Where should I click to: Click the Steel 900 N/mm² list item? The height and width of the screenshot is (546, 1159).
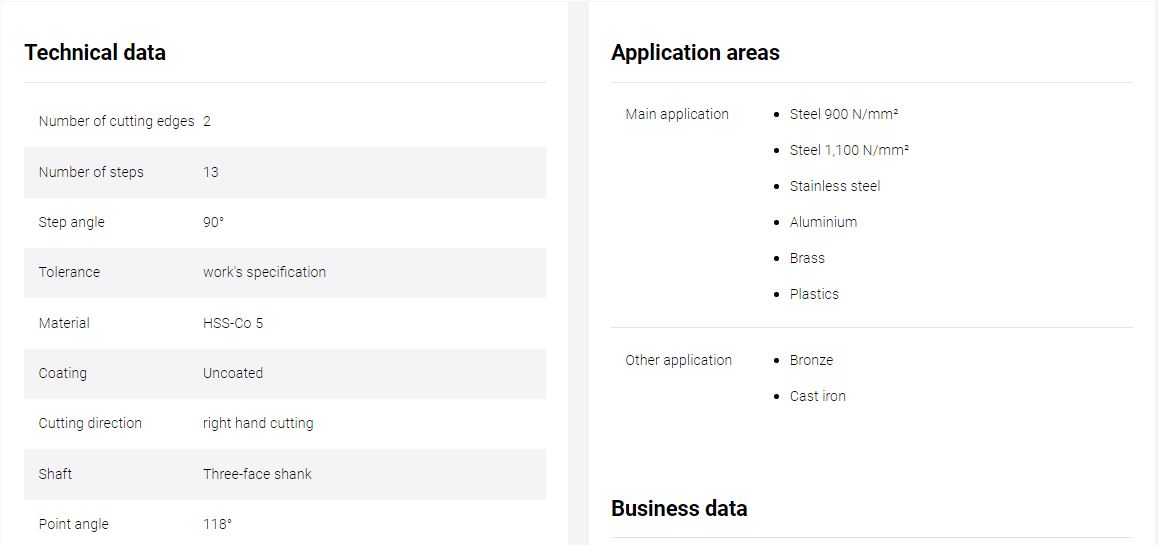pos(843,115)
